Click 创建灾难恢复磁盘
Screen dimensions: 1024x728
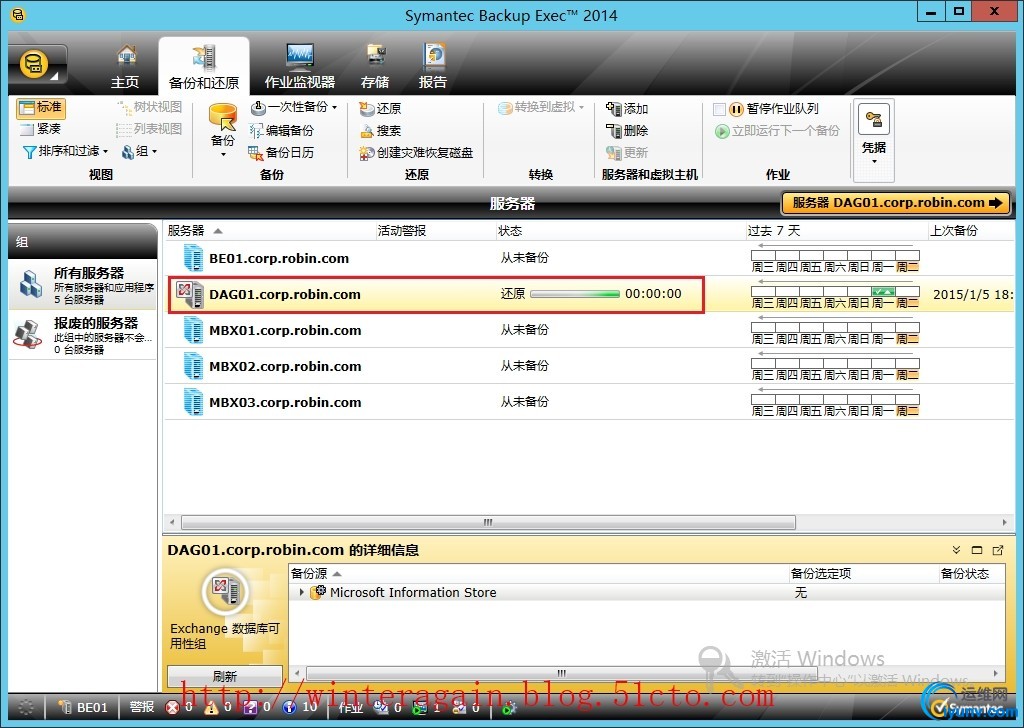pos(416,153)
